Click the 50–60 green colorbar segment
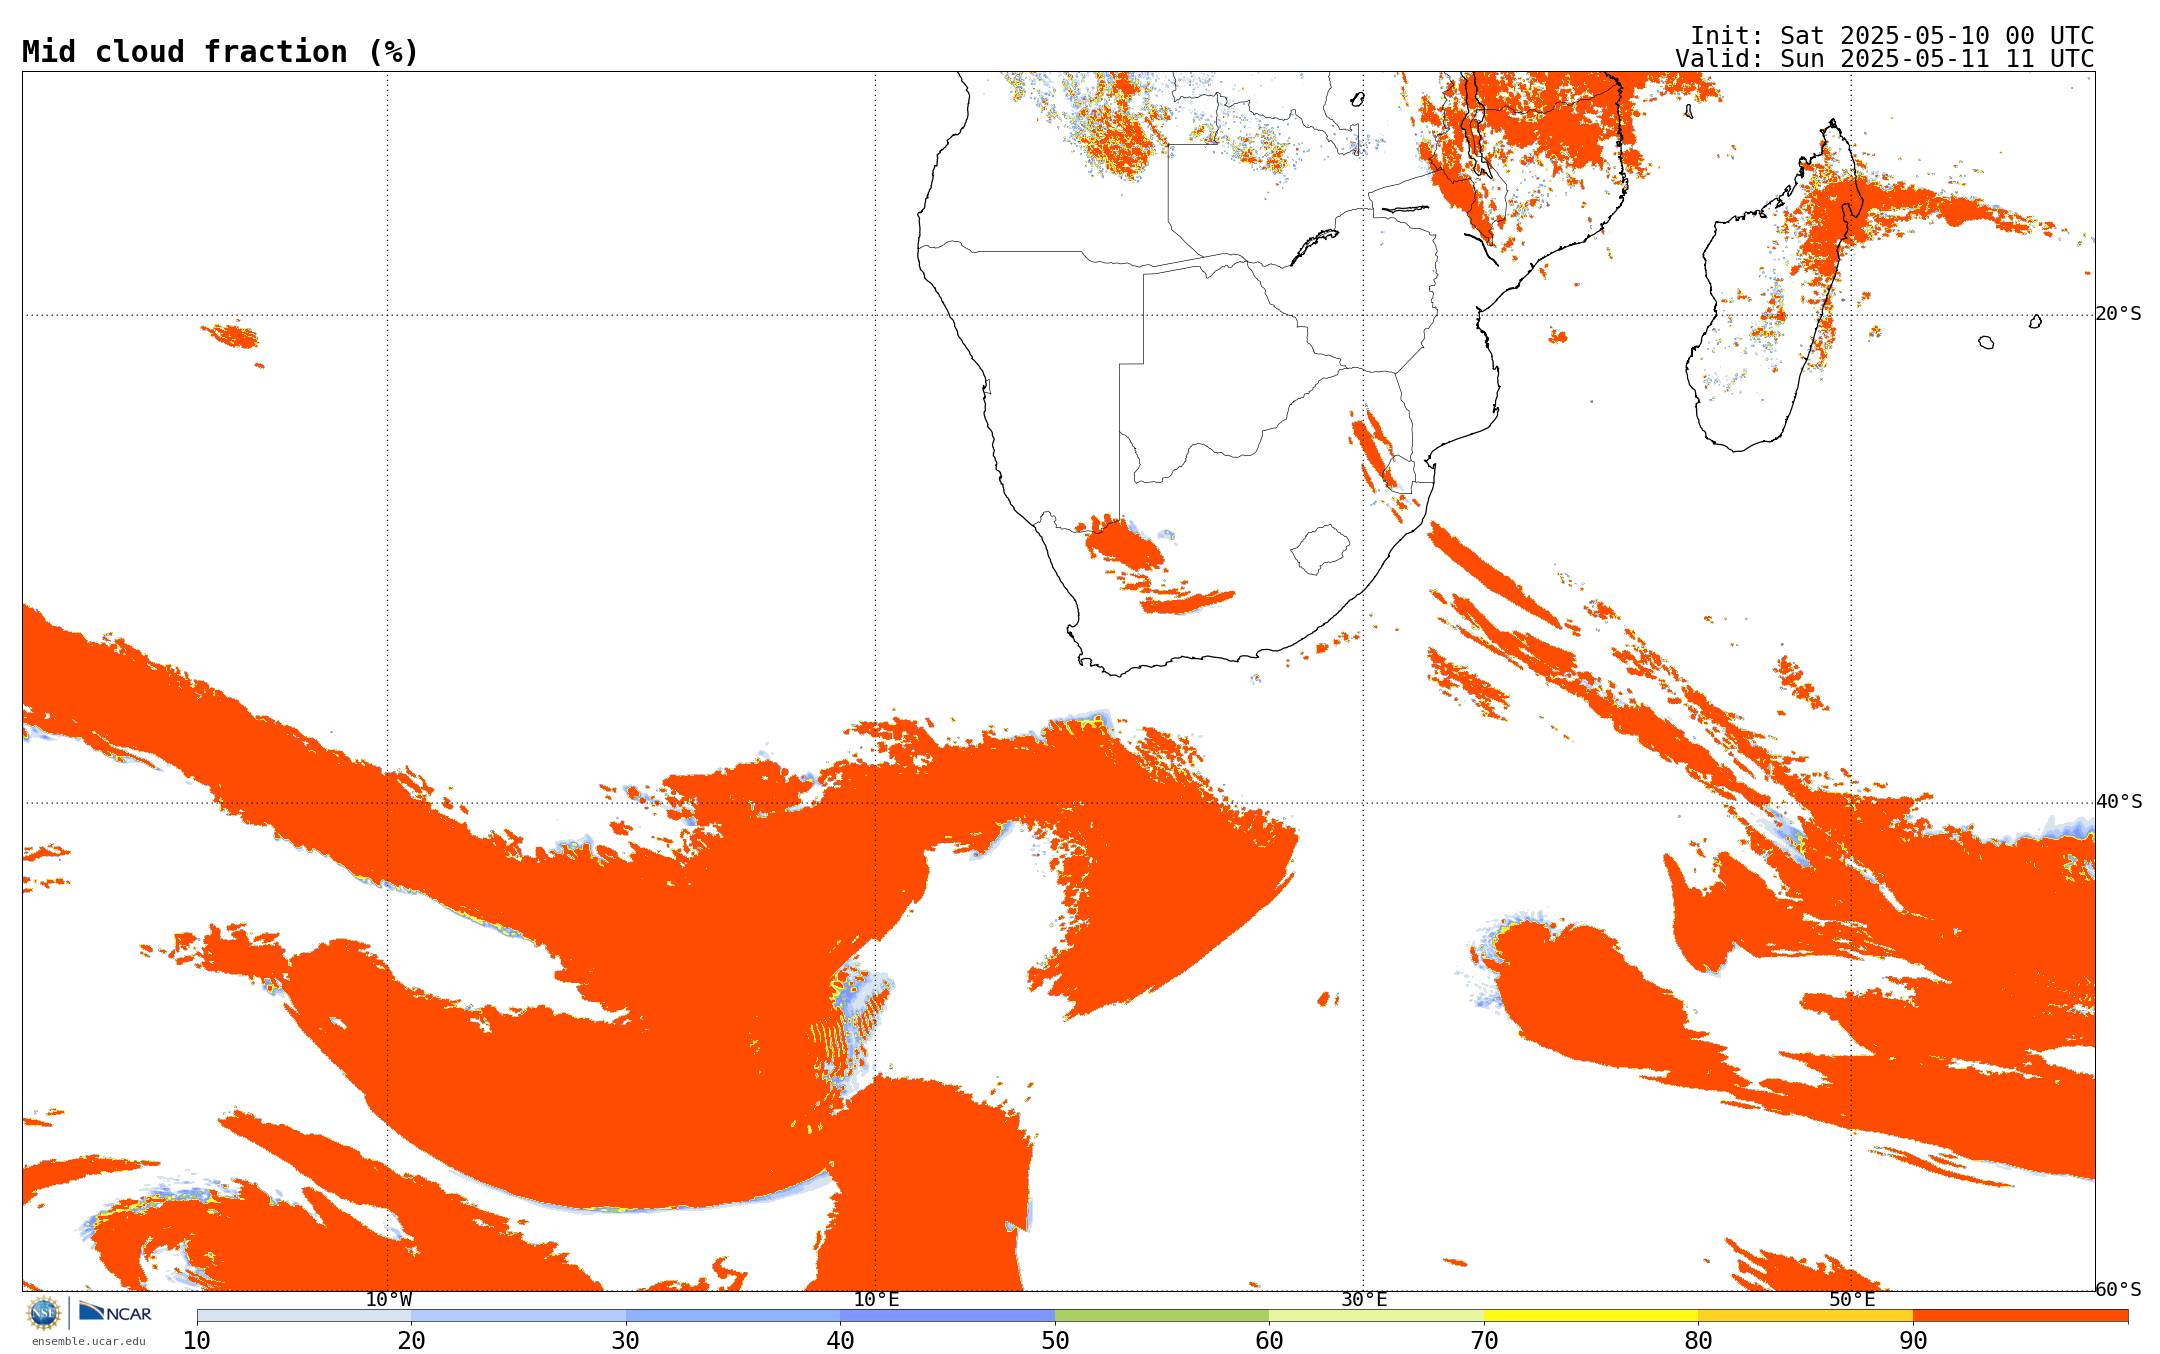The height and width of the screenshot is (1354, 2160). [x=1162, y=1316]
